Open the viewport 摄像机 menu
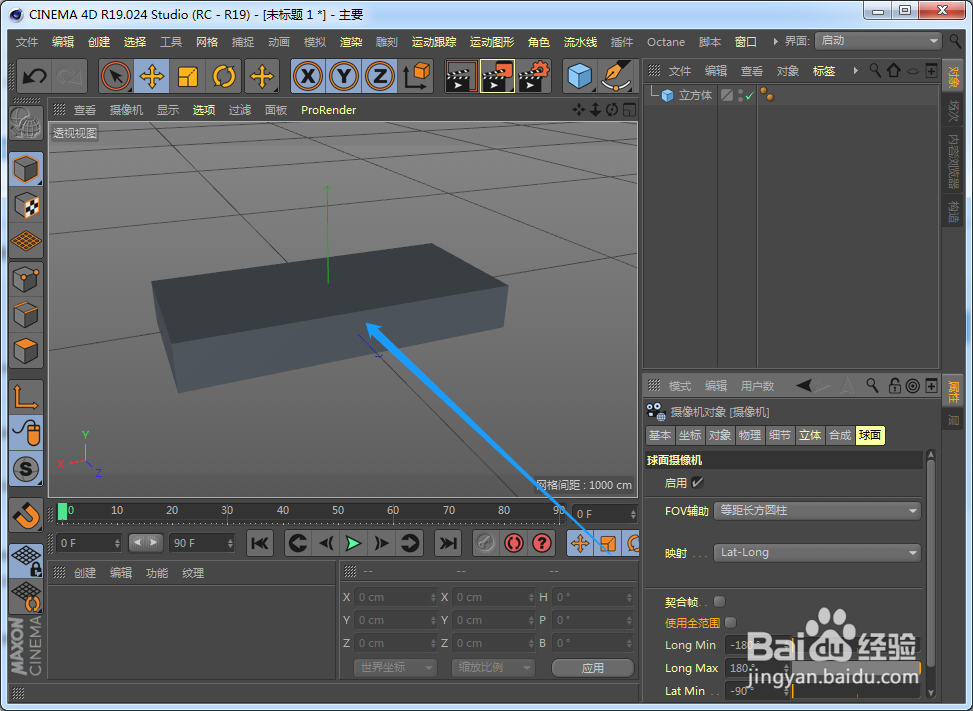The image size is (973, 711). point(126,110)
